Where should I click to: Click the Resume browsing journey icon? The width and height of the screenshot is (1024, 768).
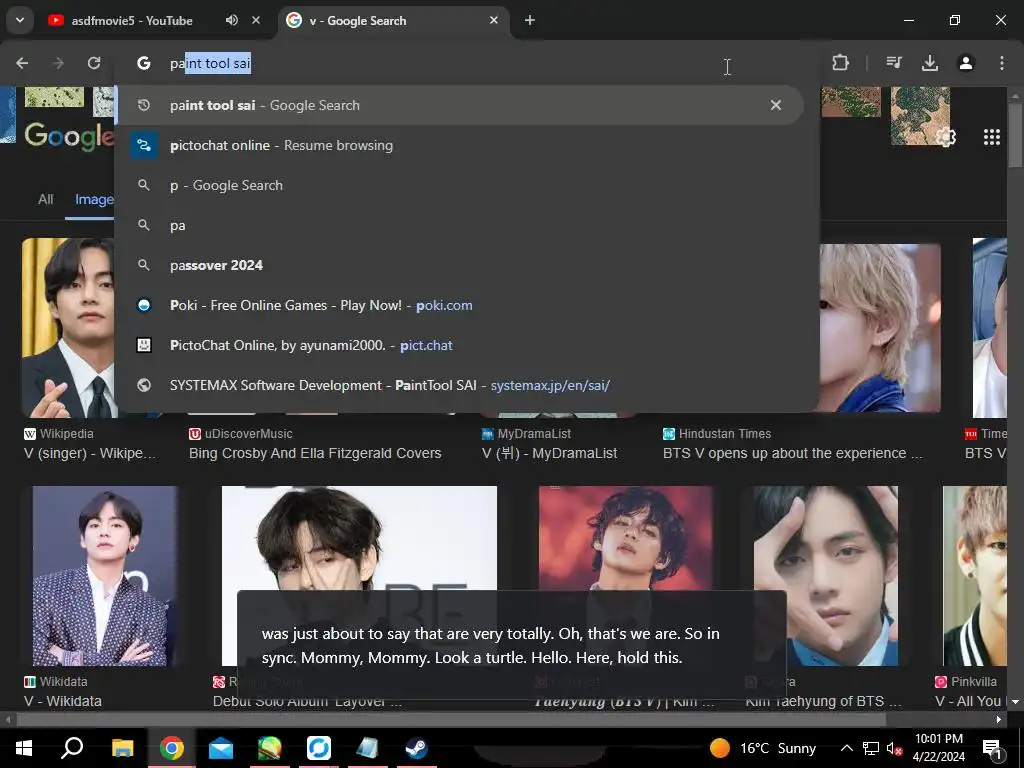(x=144, y=146)
